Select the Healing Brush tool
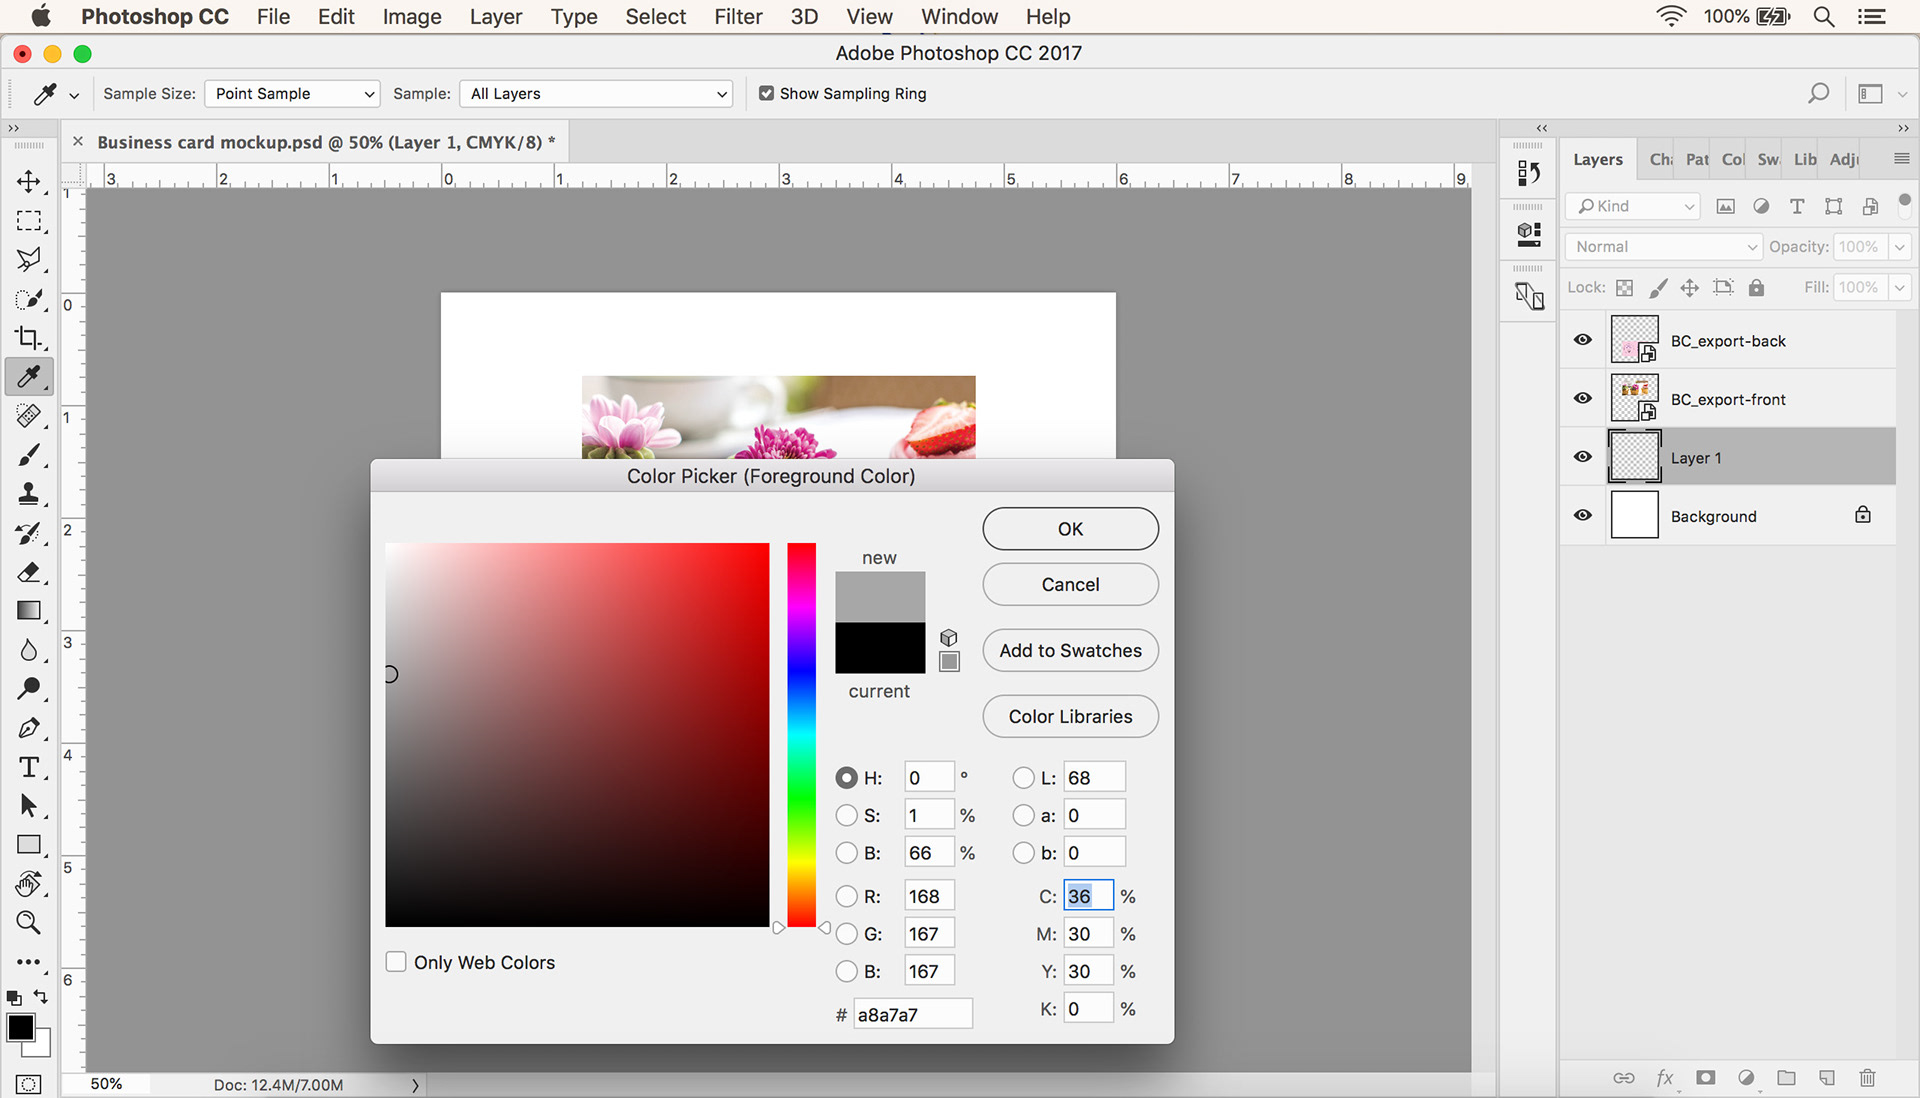The image size is (1920, 1098). point(29,416)
